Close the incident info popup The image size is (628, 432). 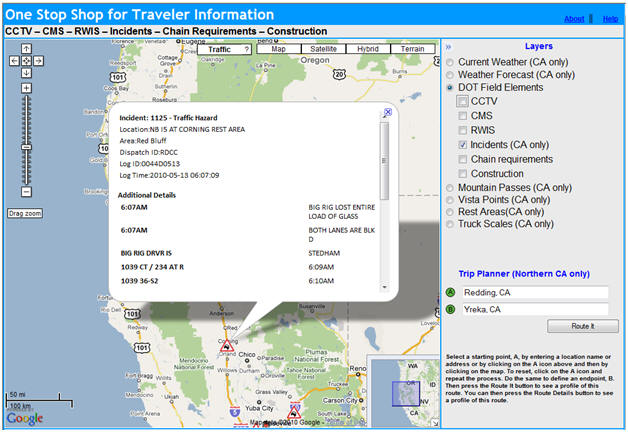click(x=388, y=112)
